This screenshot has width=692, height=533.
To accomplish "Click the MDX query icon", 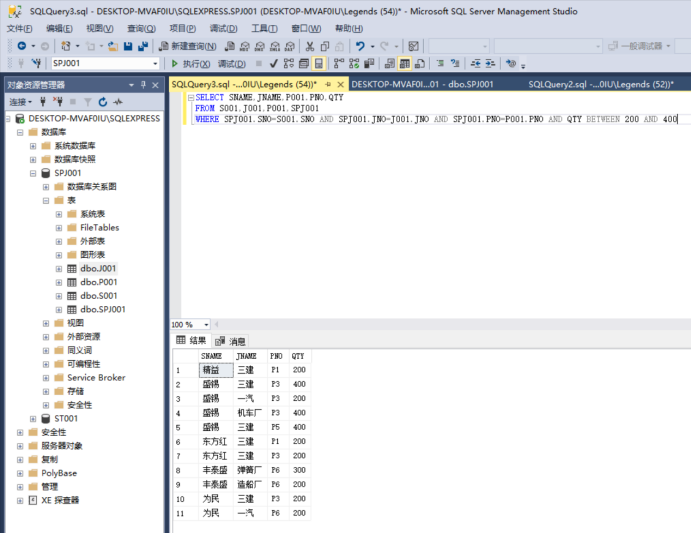I will [x=245, y=46].
